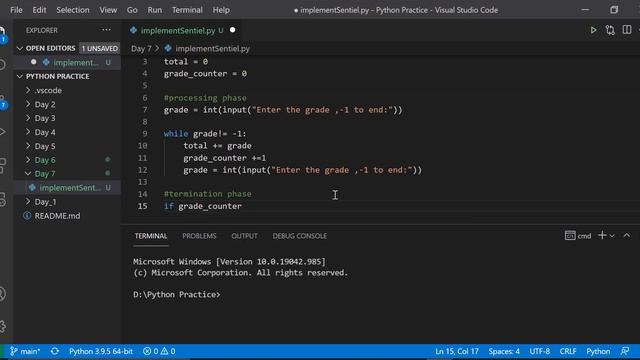Open Explorer more actions ellipsis
Viewport: 640px width, 360px height.
(107, 30)
